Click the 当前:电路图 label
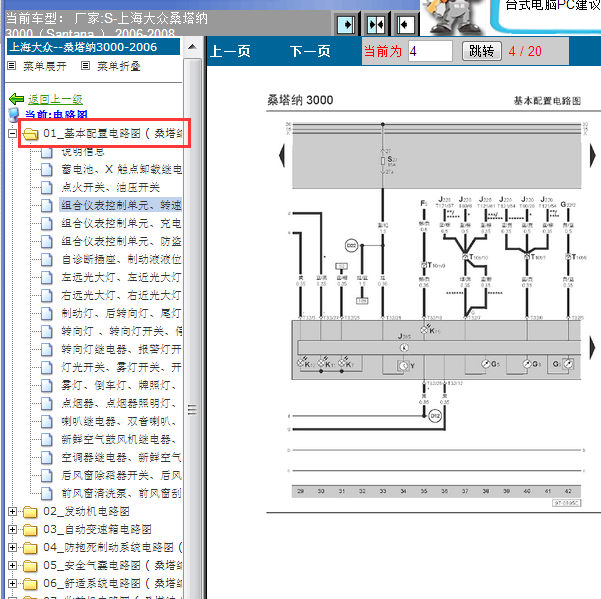 pyautogui.click(x=56, y=114)
